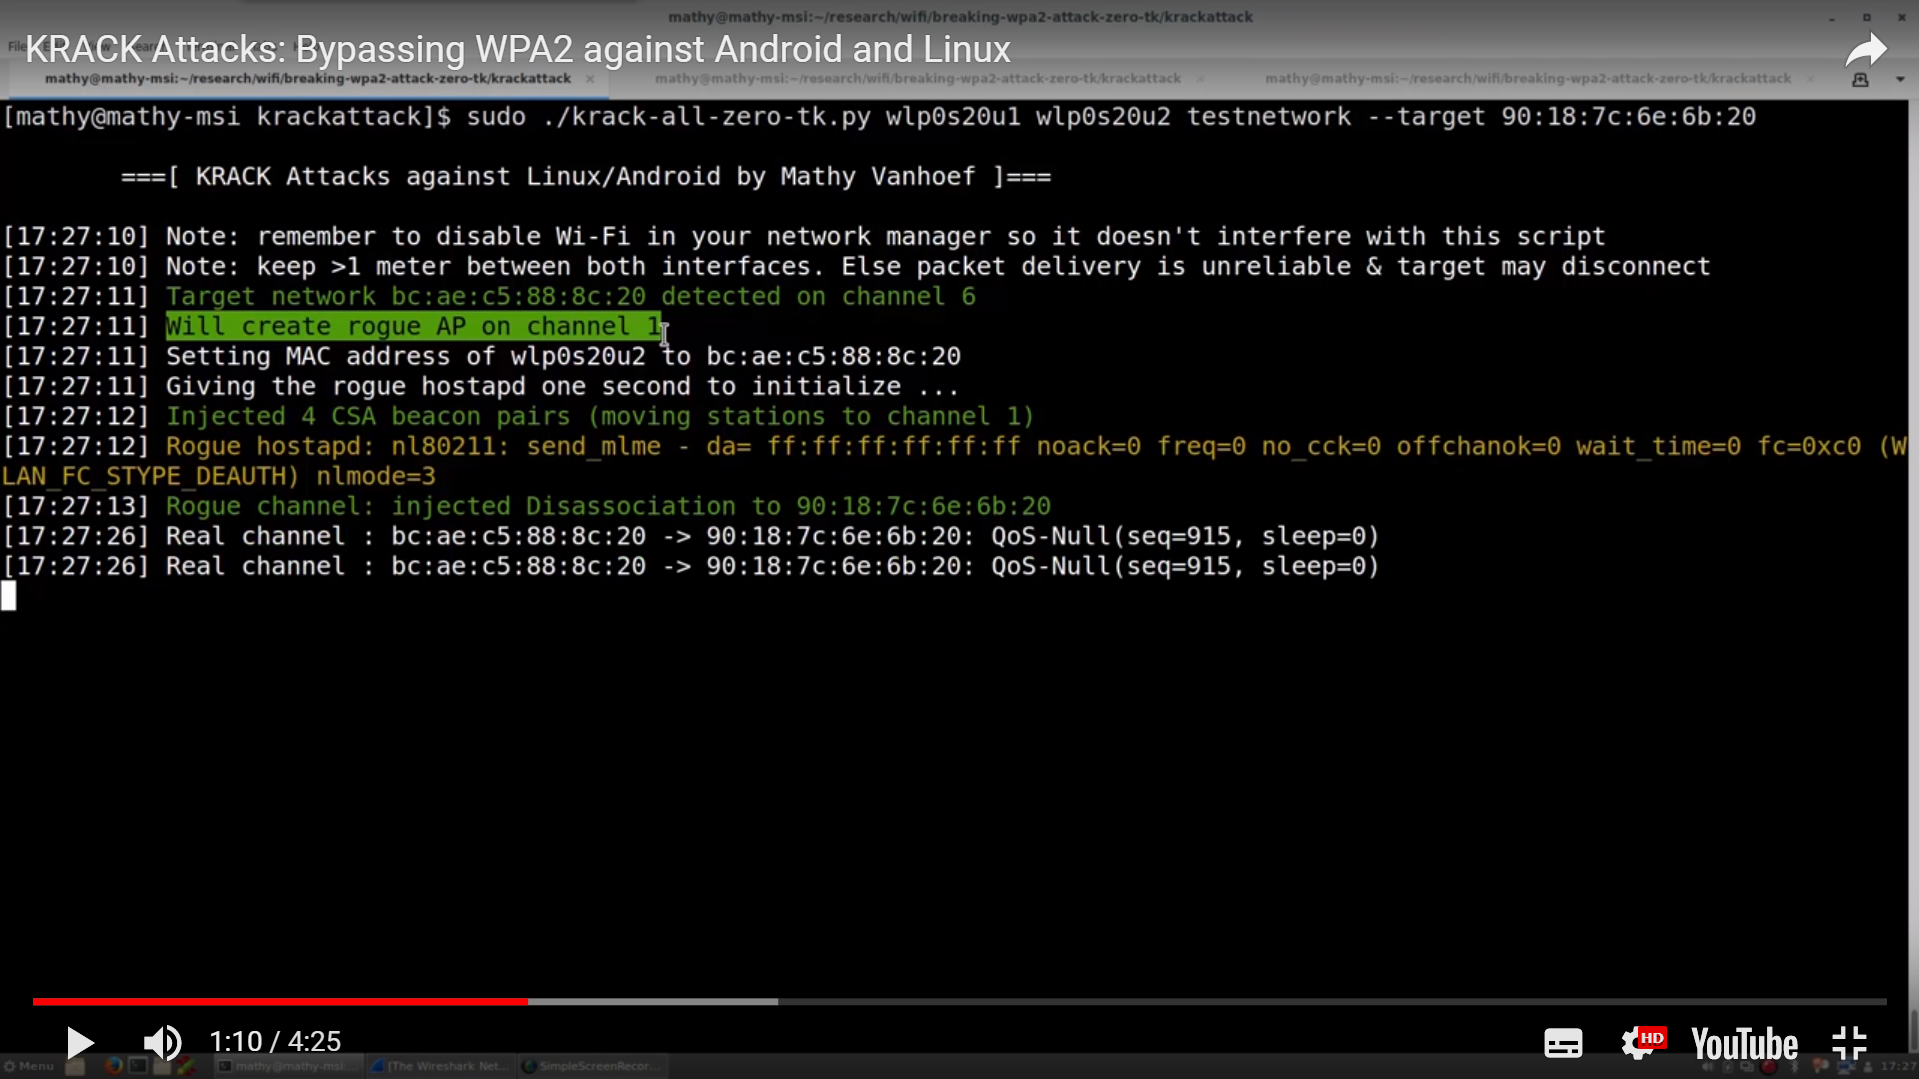
Task: Open terminal tab list dropdown arrow
Action: pos(1900,79)
